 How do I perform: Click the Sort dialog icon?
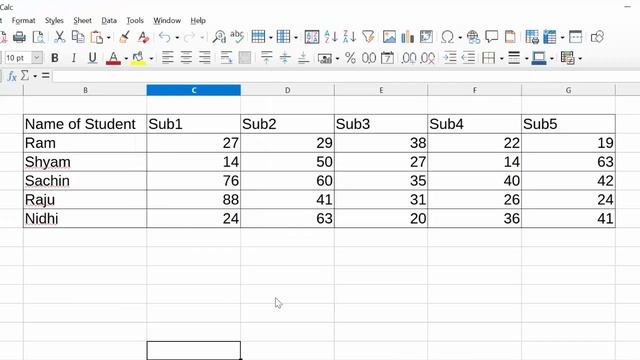(x=312, y=37)
